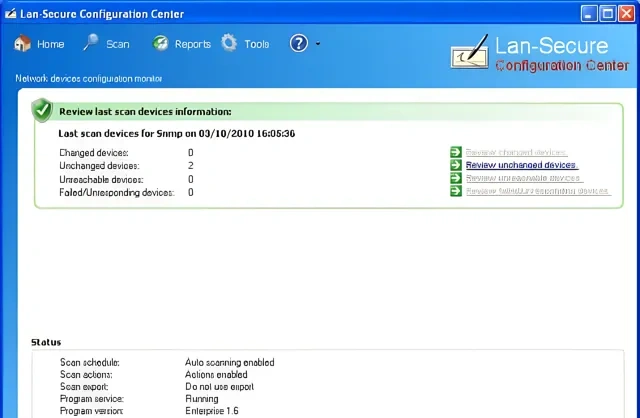640x418 pixels.
Task: Click the 'Program service:' label
Action: tap(92, 399)
